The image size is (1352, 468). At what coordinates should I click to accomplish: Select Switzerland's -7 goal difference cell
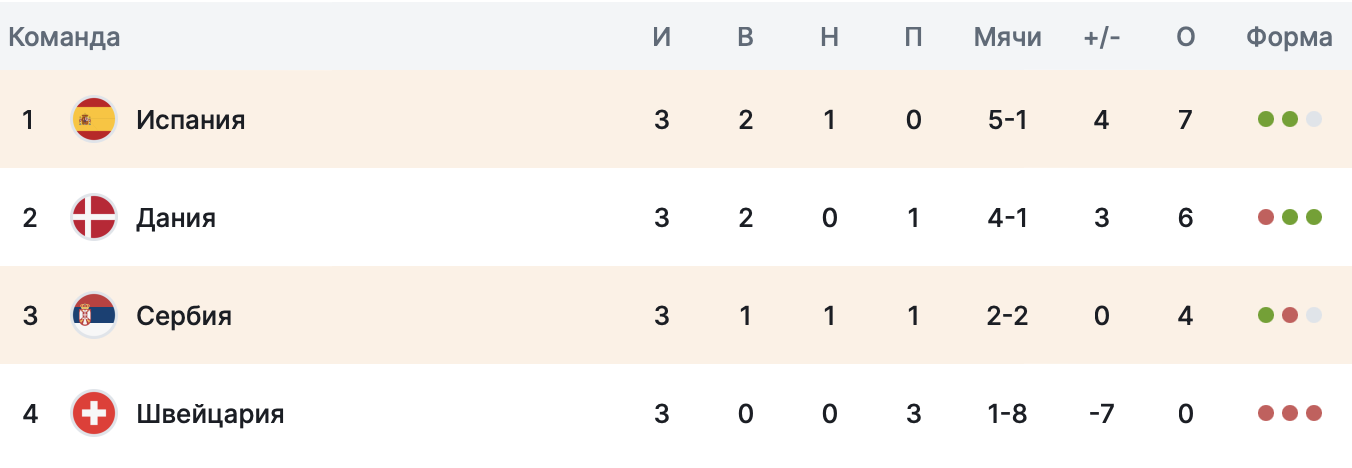(1102, 414)
